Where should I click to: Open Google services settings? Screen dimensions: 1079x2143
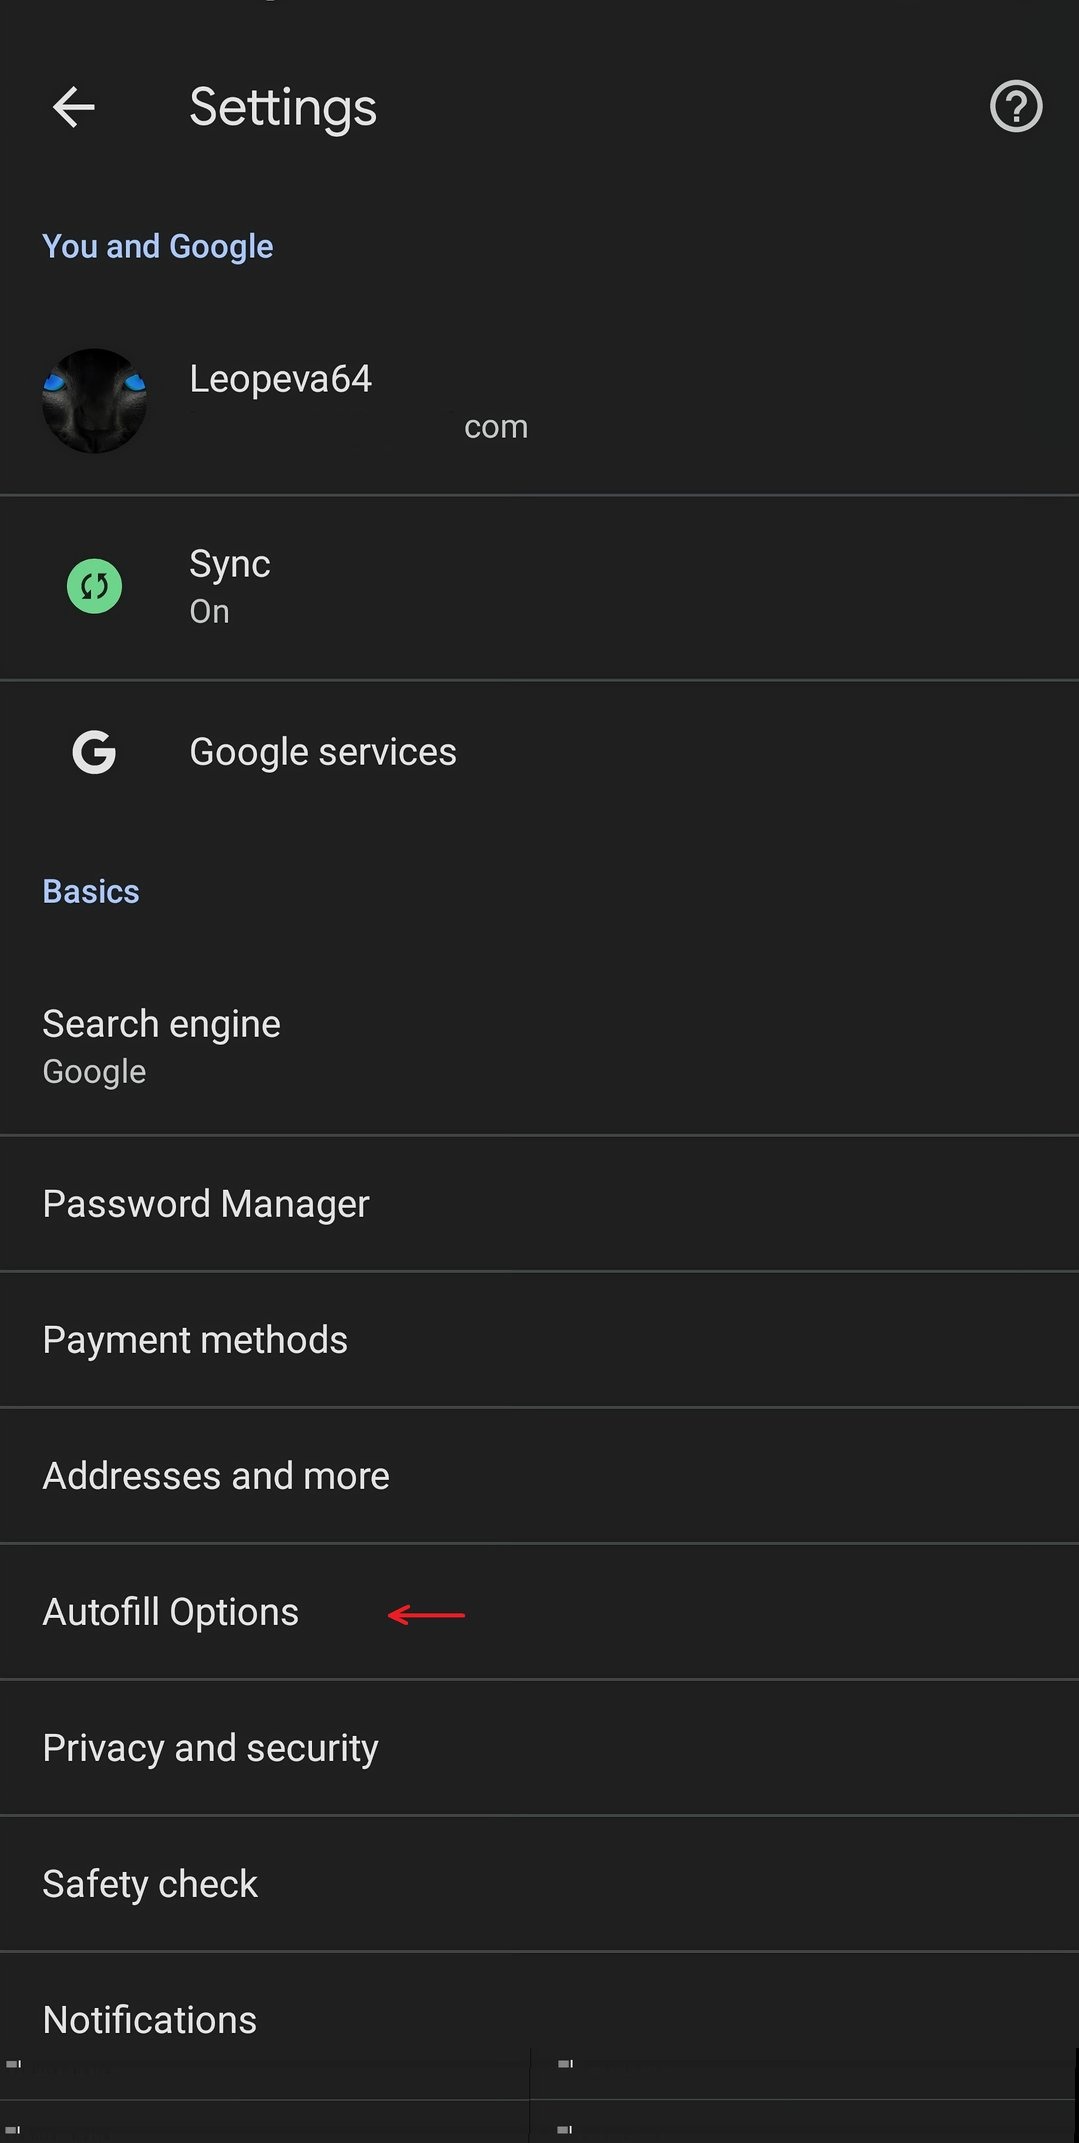(323, 752)
